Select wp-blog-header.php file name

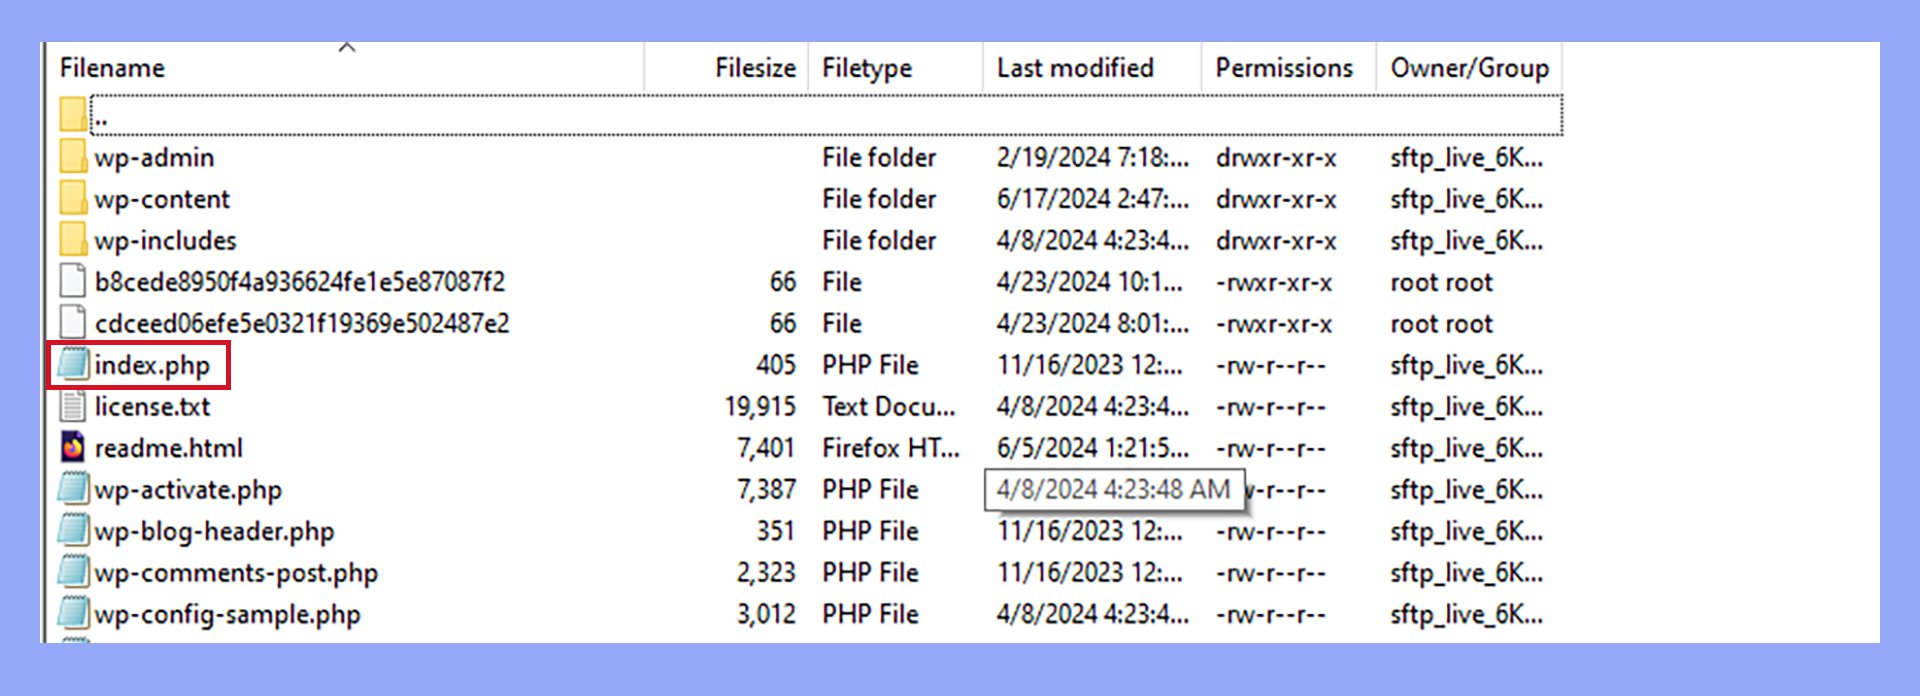pyautogui.click(x=214, y=531)
